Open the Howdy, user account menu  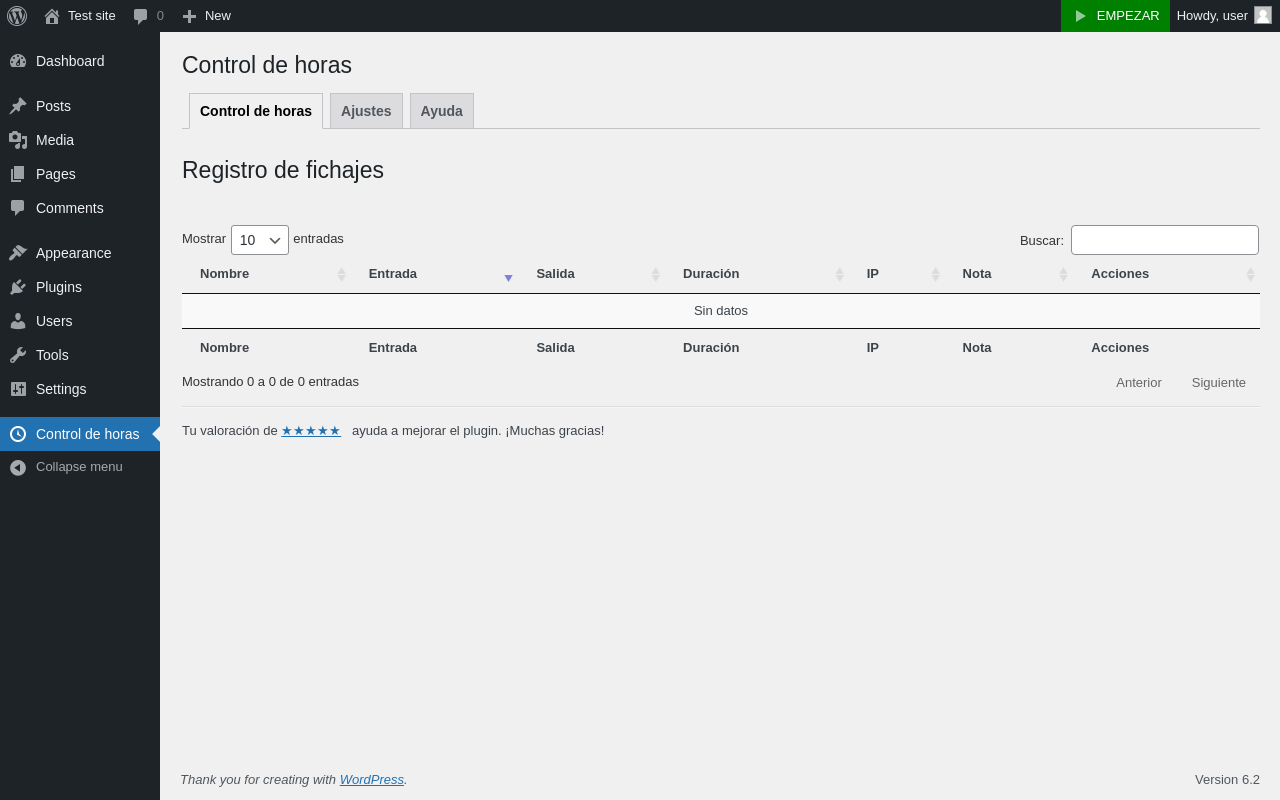1225,16
